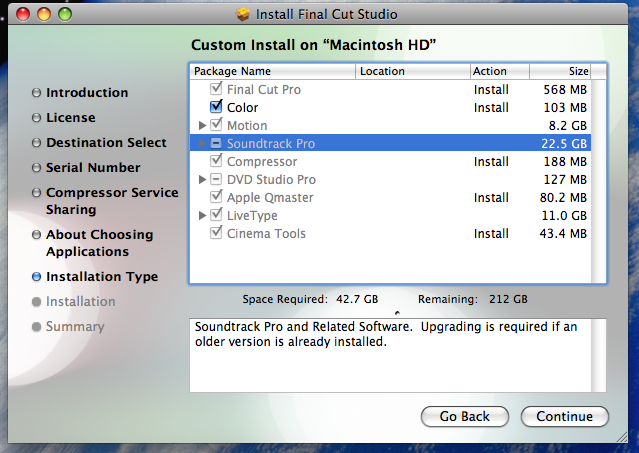Click the Space Required 42.7 GB label
Viewport: 639px width, 453px height.
[310, 299]
